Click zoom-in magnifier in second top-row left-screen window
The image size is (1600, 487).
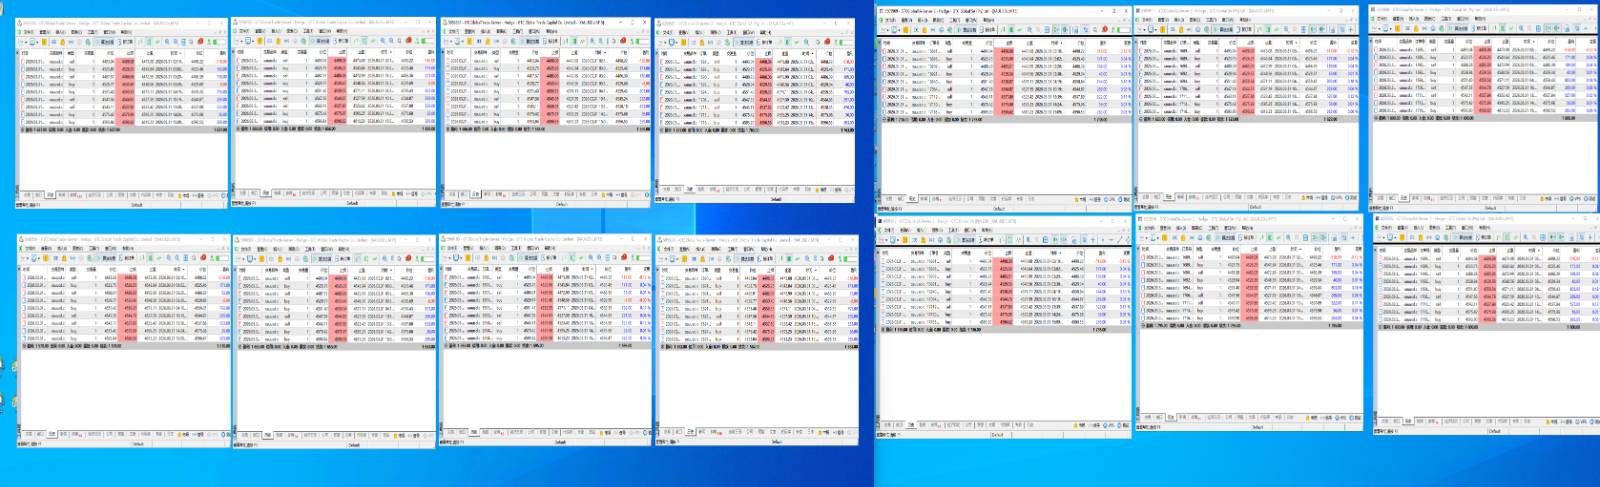[382, 42]
